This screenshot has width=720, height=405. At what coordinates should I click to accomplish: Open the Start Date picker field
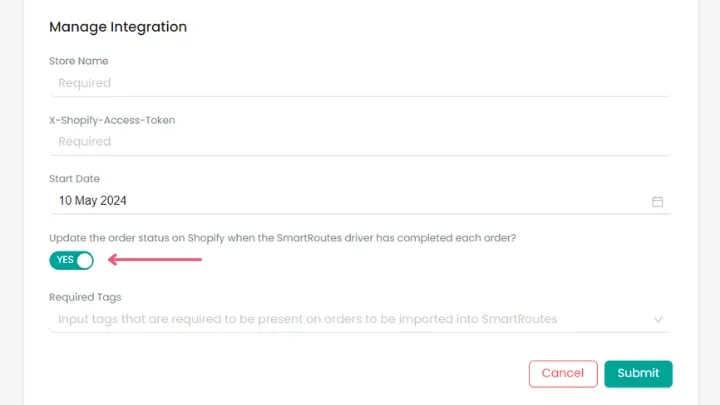click(x=350, y=201)
